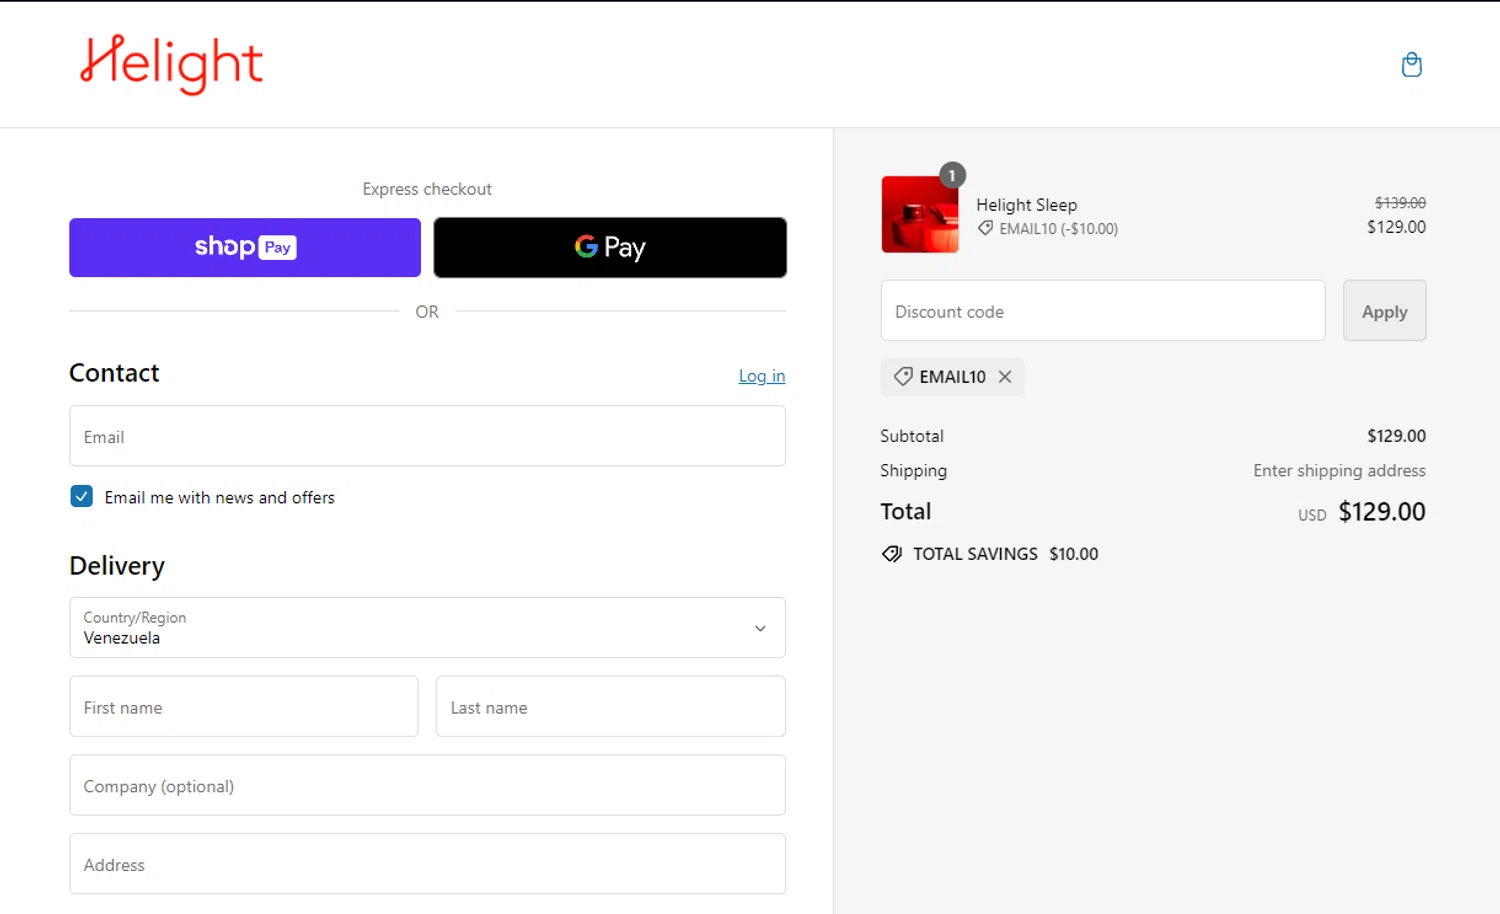Click the Helight Sleep product name
Image resolution: width=1500 pixels, height=914 pixels.
pos(1027,205)
